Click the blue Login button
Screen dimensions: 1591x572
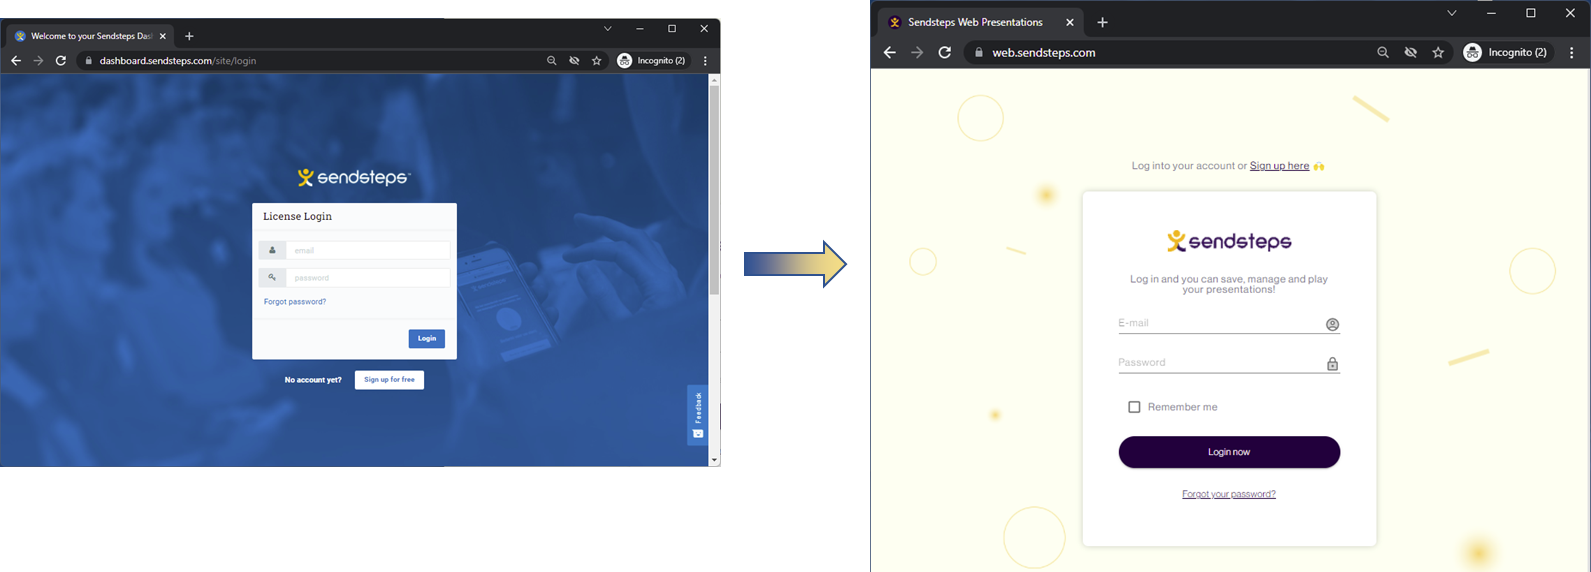[x=427, y=339]
